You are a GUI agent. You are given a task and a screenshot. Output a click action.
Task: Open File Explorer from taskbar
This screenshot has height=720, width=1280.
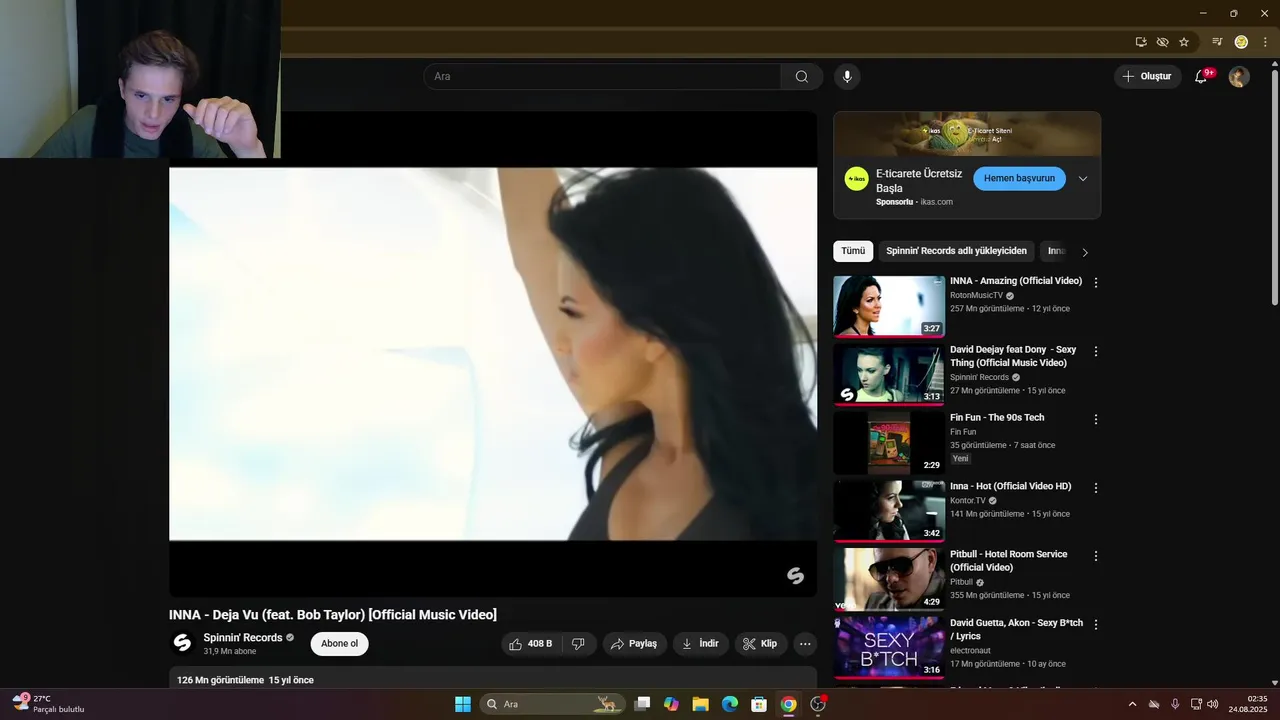[x=701, y=704]
